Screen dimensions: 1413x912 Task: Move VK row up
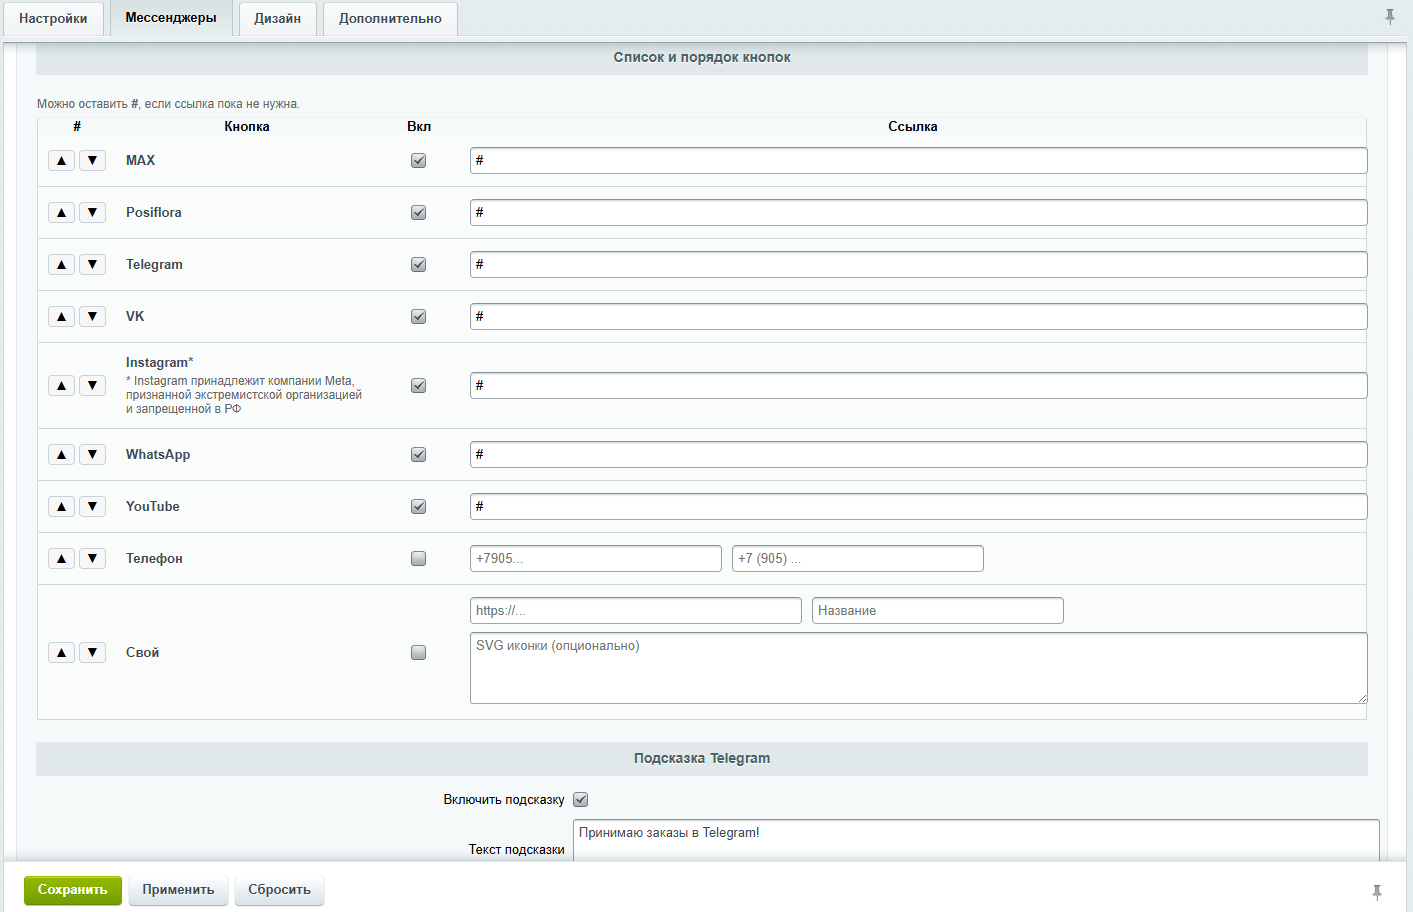coord(62,316)
